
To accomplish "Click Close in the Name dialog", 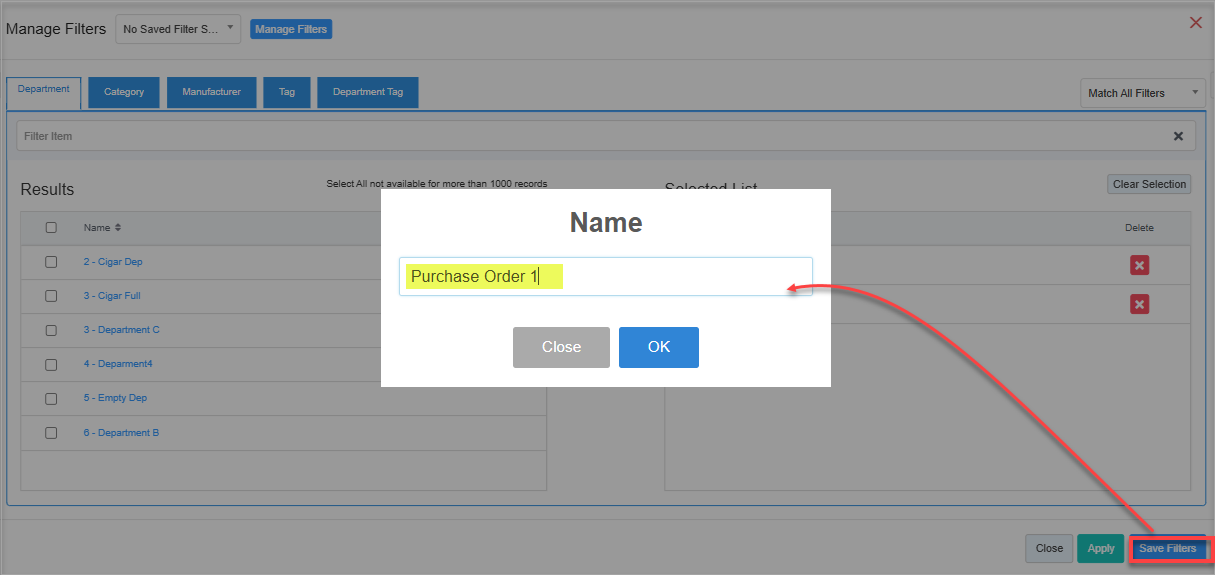I will (x=561, y=347).
